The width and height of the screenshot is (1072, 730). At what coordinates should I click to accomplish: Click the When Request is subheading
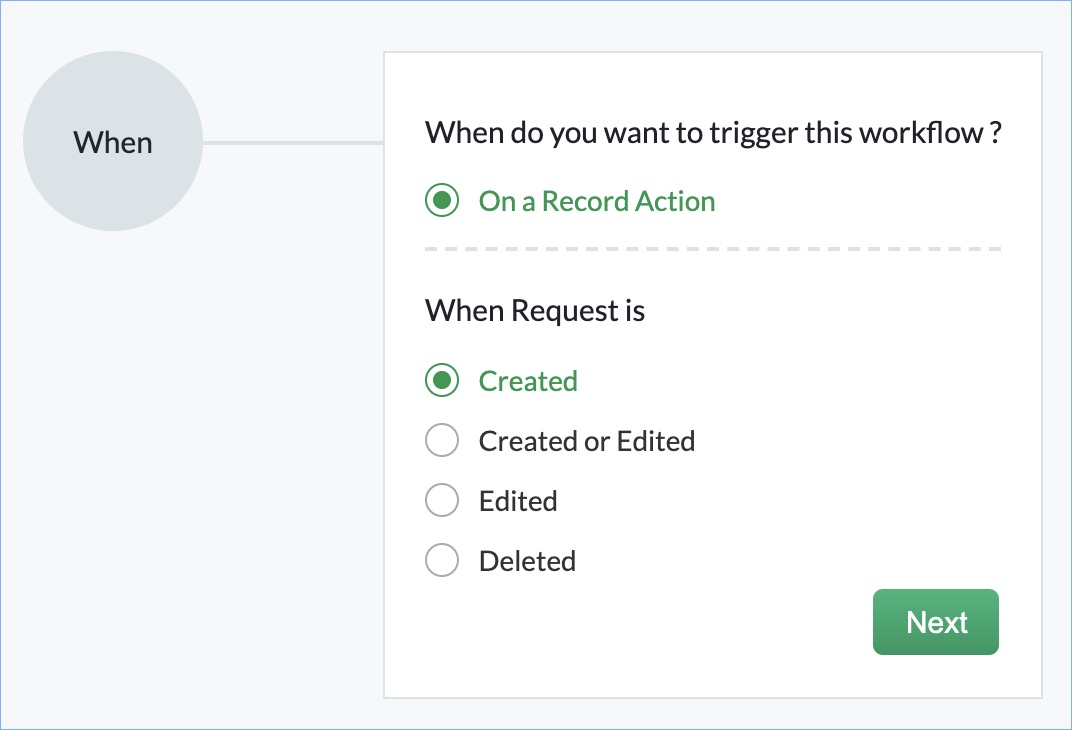pos(535,311)
